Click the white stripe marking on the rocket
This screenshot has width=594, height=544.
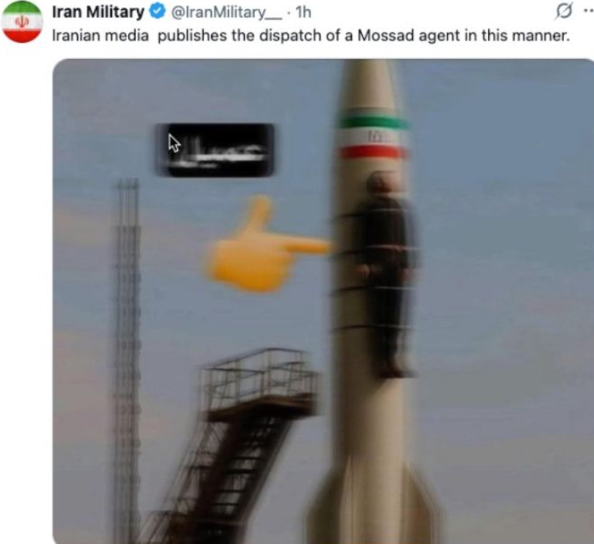click(373, 137)
